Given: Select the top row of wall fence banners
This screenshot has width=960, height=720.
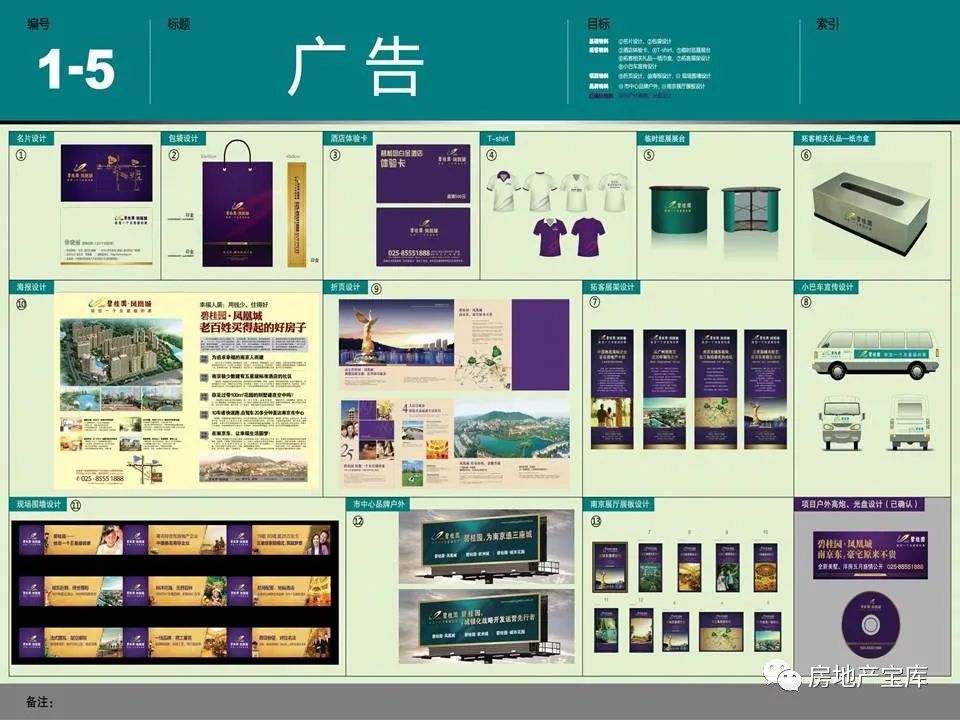Looking at the screenshot, I should (x=174, y=539).
